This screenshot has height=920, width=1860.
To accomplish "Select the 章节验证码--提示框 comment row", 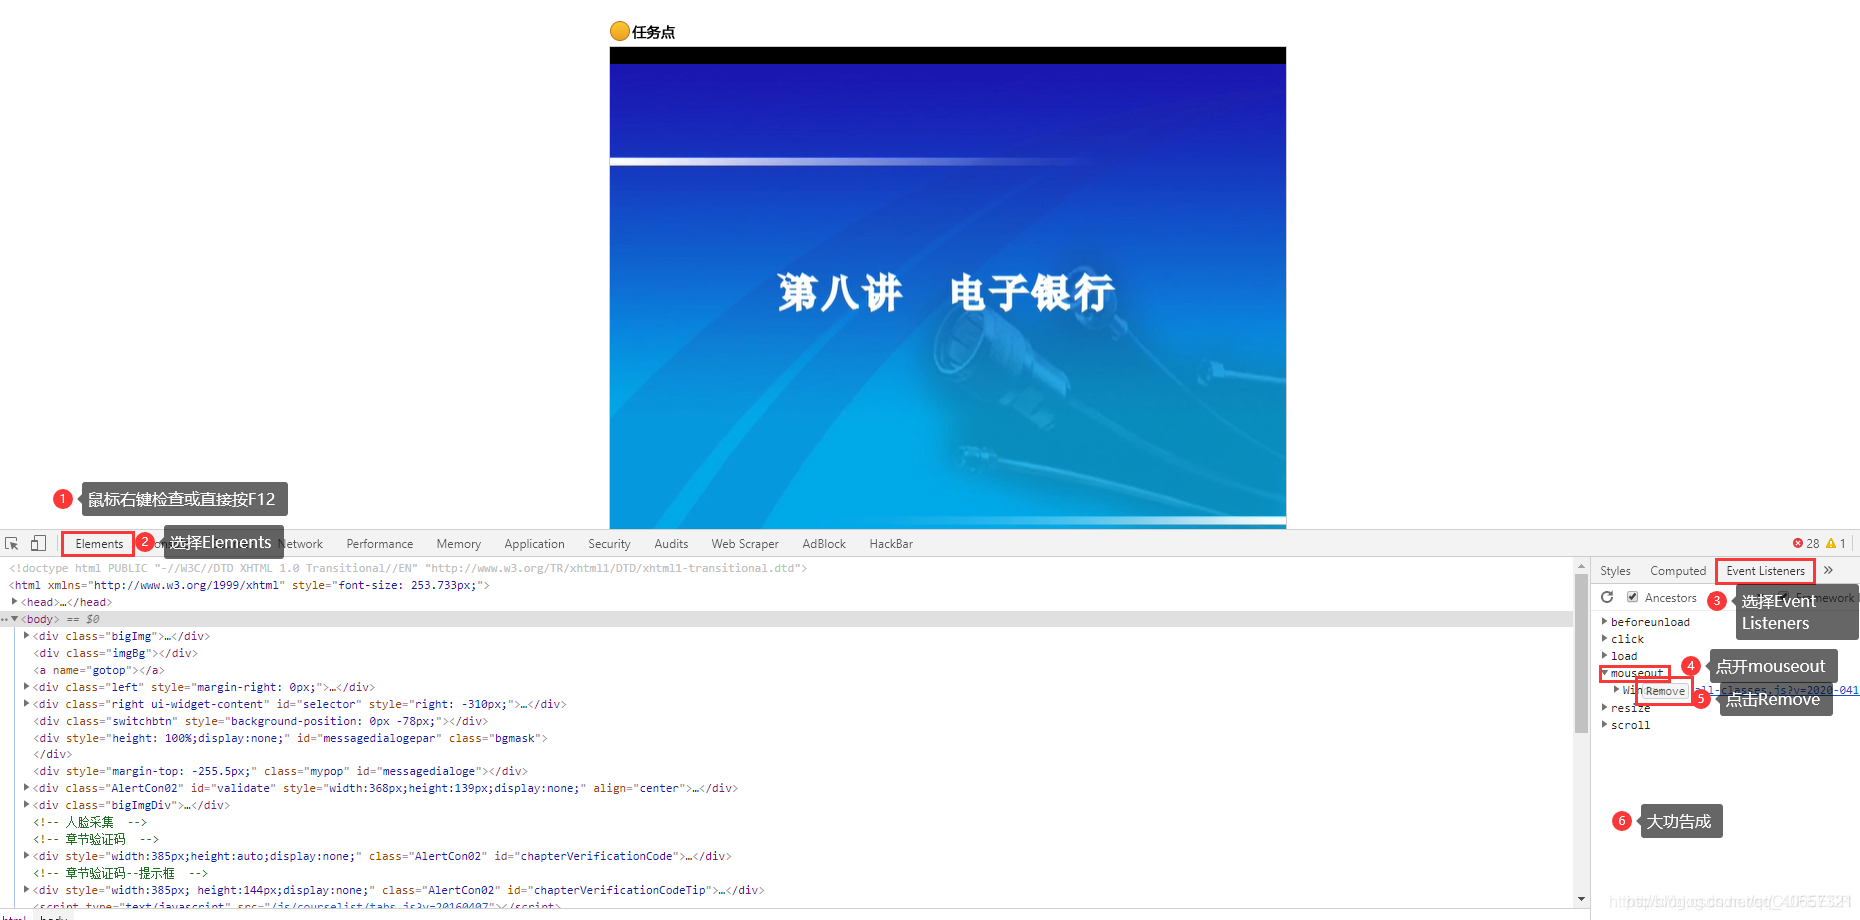I will point(786,873).
